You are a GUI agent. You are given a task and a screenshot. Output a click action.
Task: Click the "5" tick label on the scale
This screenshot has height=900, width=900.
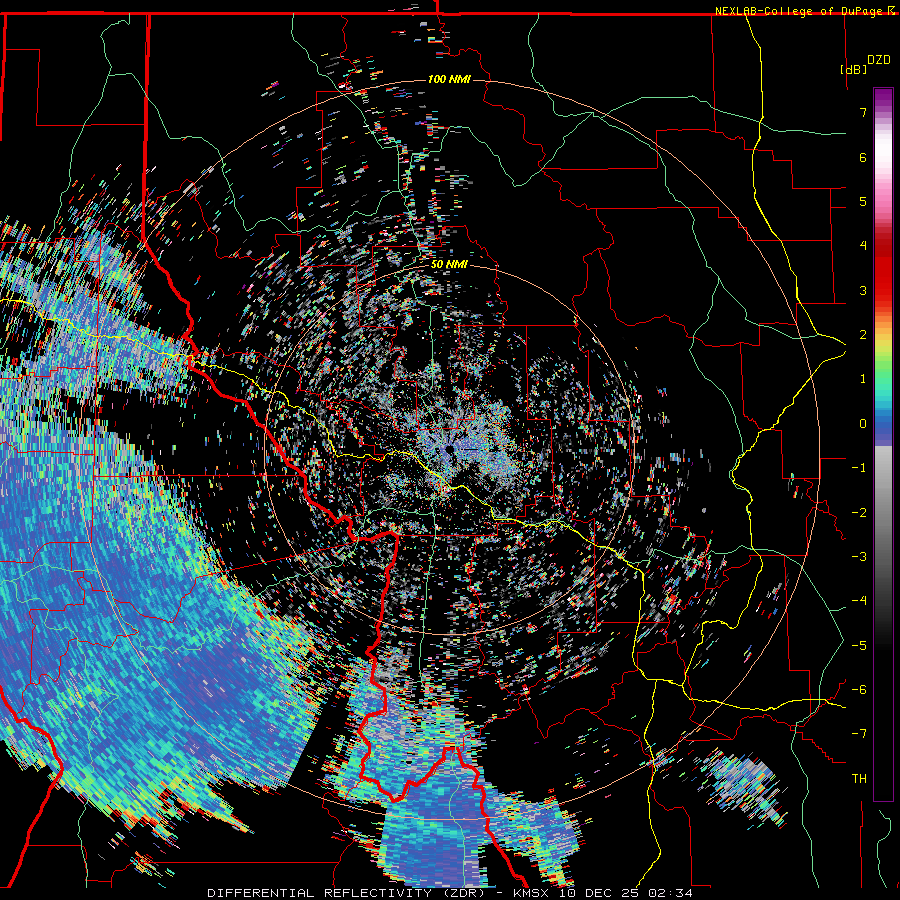[x=863, y=201]
